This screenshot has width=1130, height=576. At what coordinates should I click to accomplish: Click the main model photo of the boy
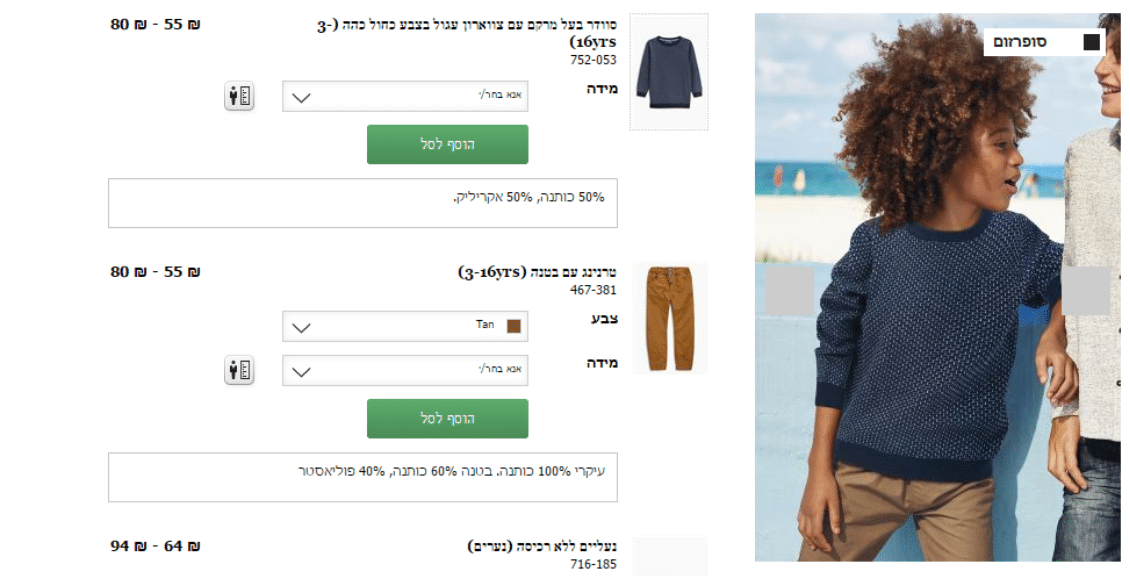point(938,287)
